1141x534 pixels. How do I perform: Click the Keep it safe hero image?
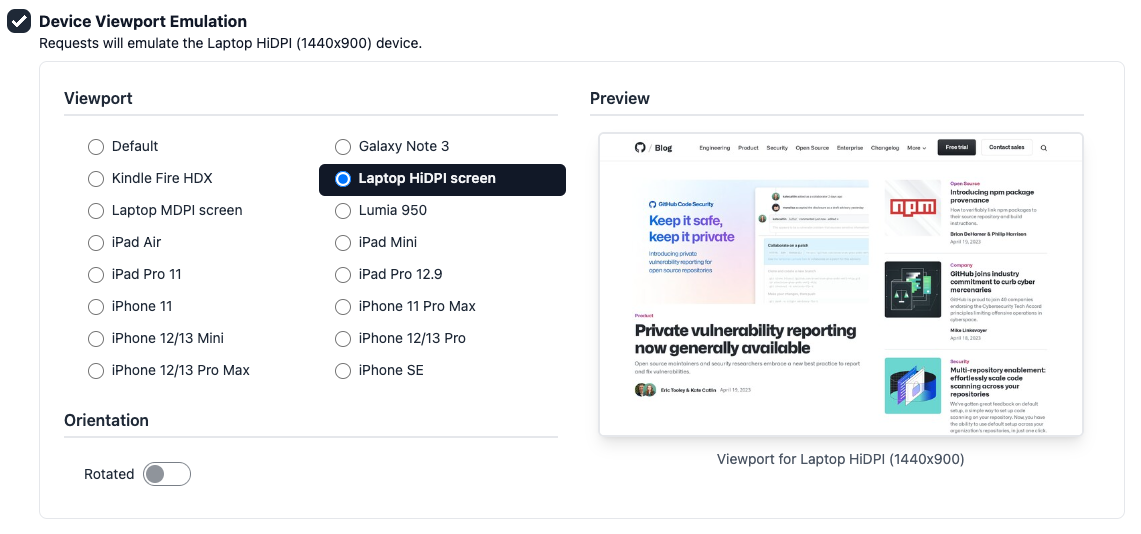[x=752, y=242]
